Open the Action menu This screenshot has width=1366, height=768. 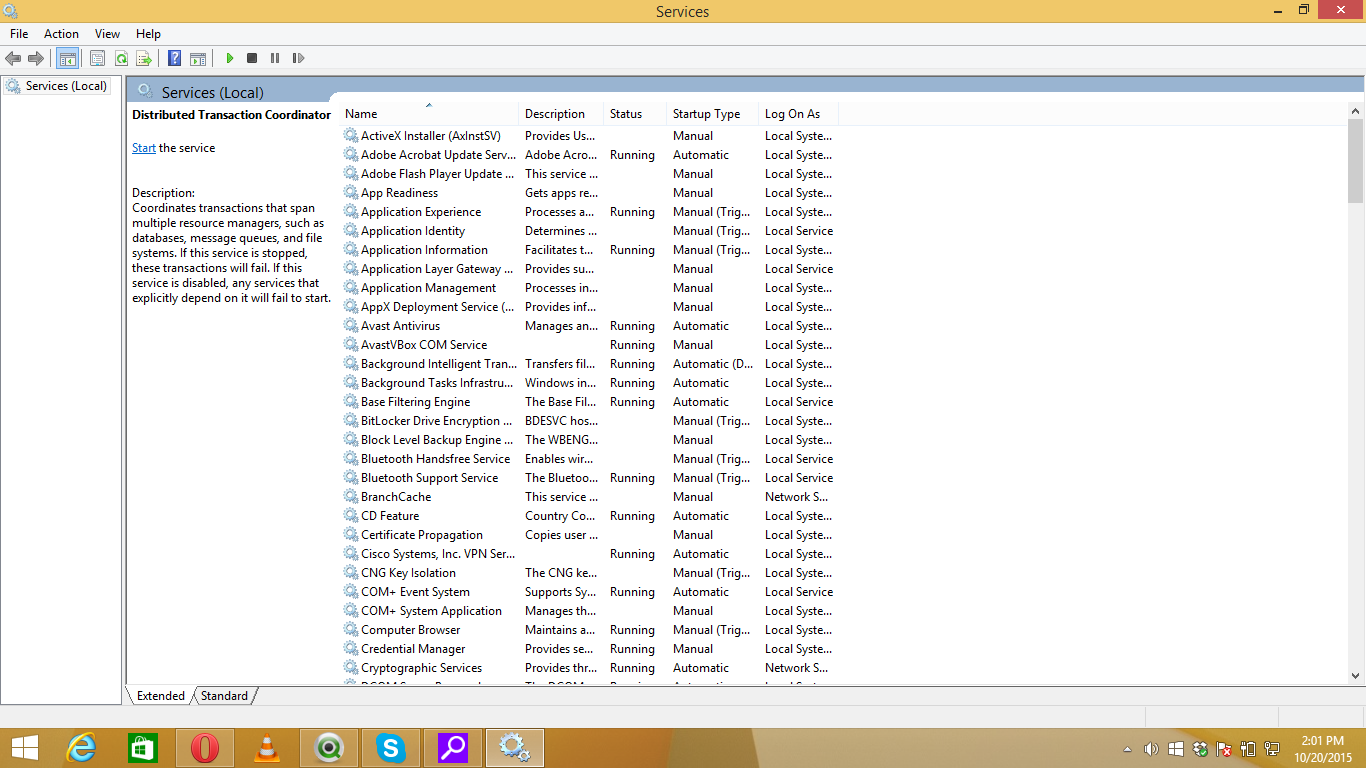(x=61, y=34)
